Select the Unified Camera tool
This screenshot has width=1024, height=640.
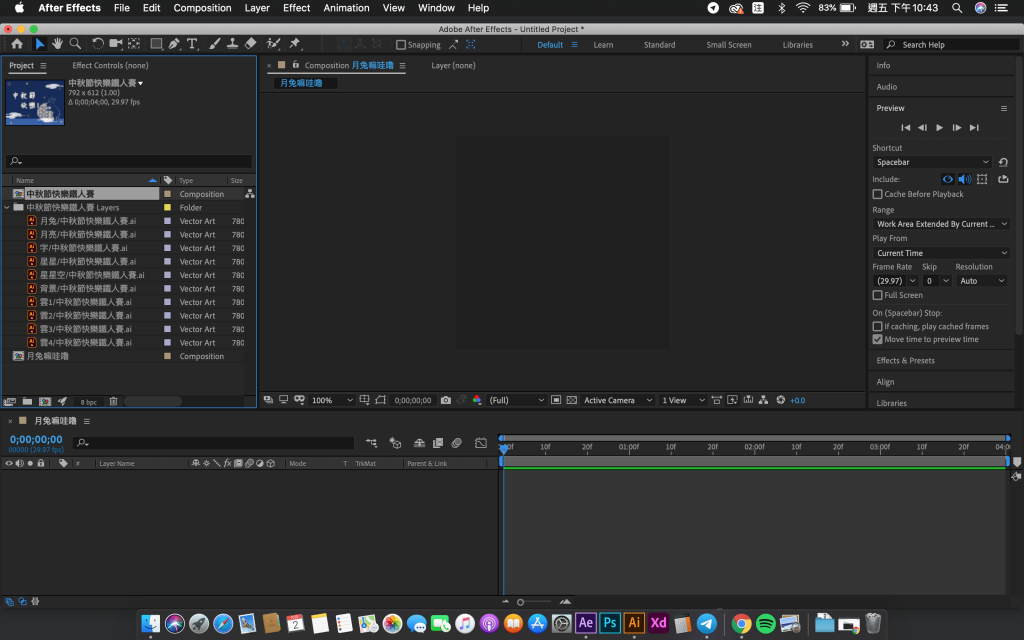coord(116,44)
